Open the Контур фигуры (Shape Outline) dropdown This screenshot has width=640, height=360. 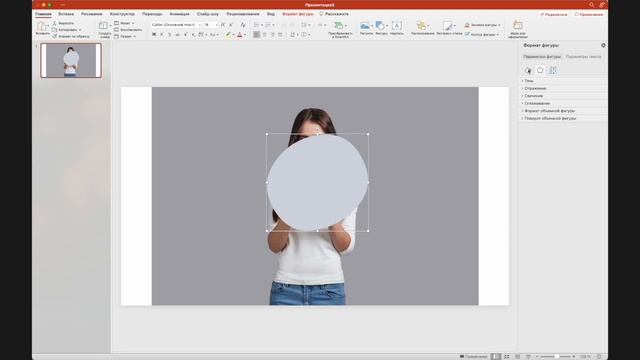coord(482,35)
